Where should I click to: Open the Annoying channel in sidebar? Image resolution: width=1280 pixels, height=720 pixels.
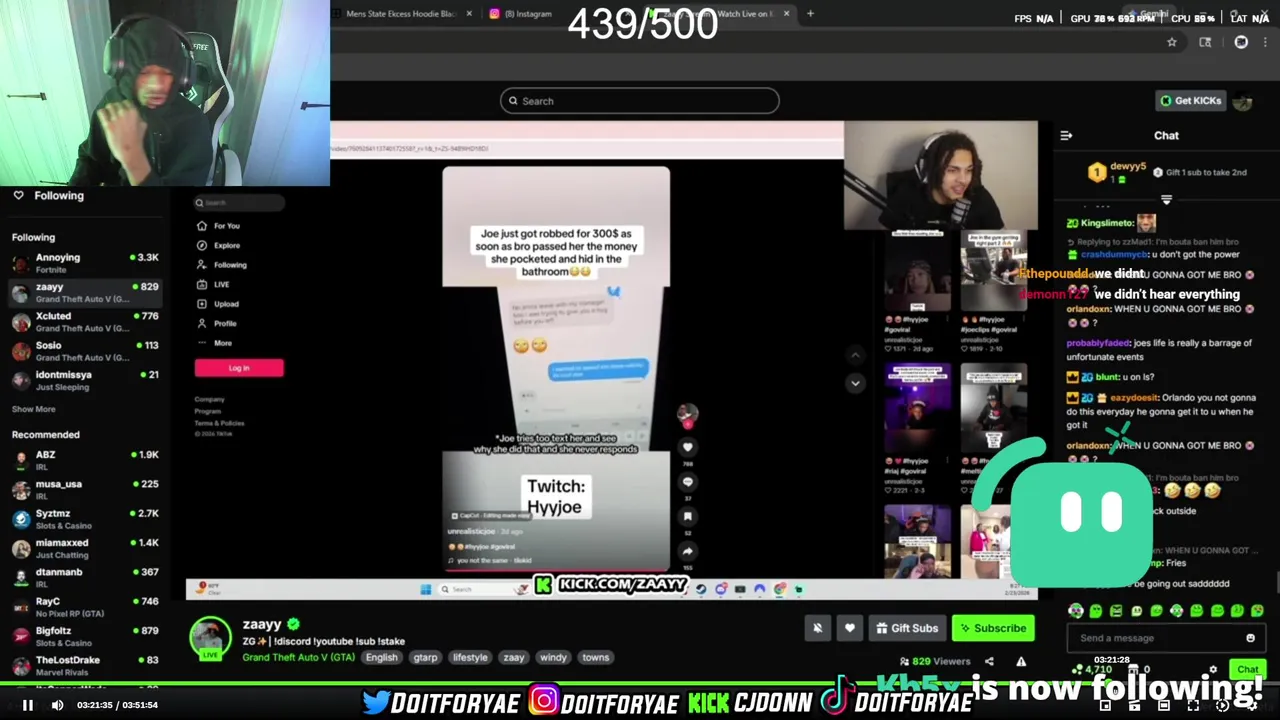(86, 263)
